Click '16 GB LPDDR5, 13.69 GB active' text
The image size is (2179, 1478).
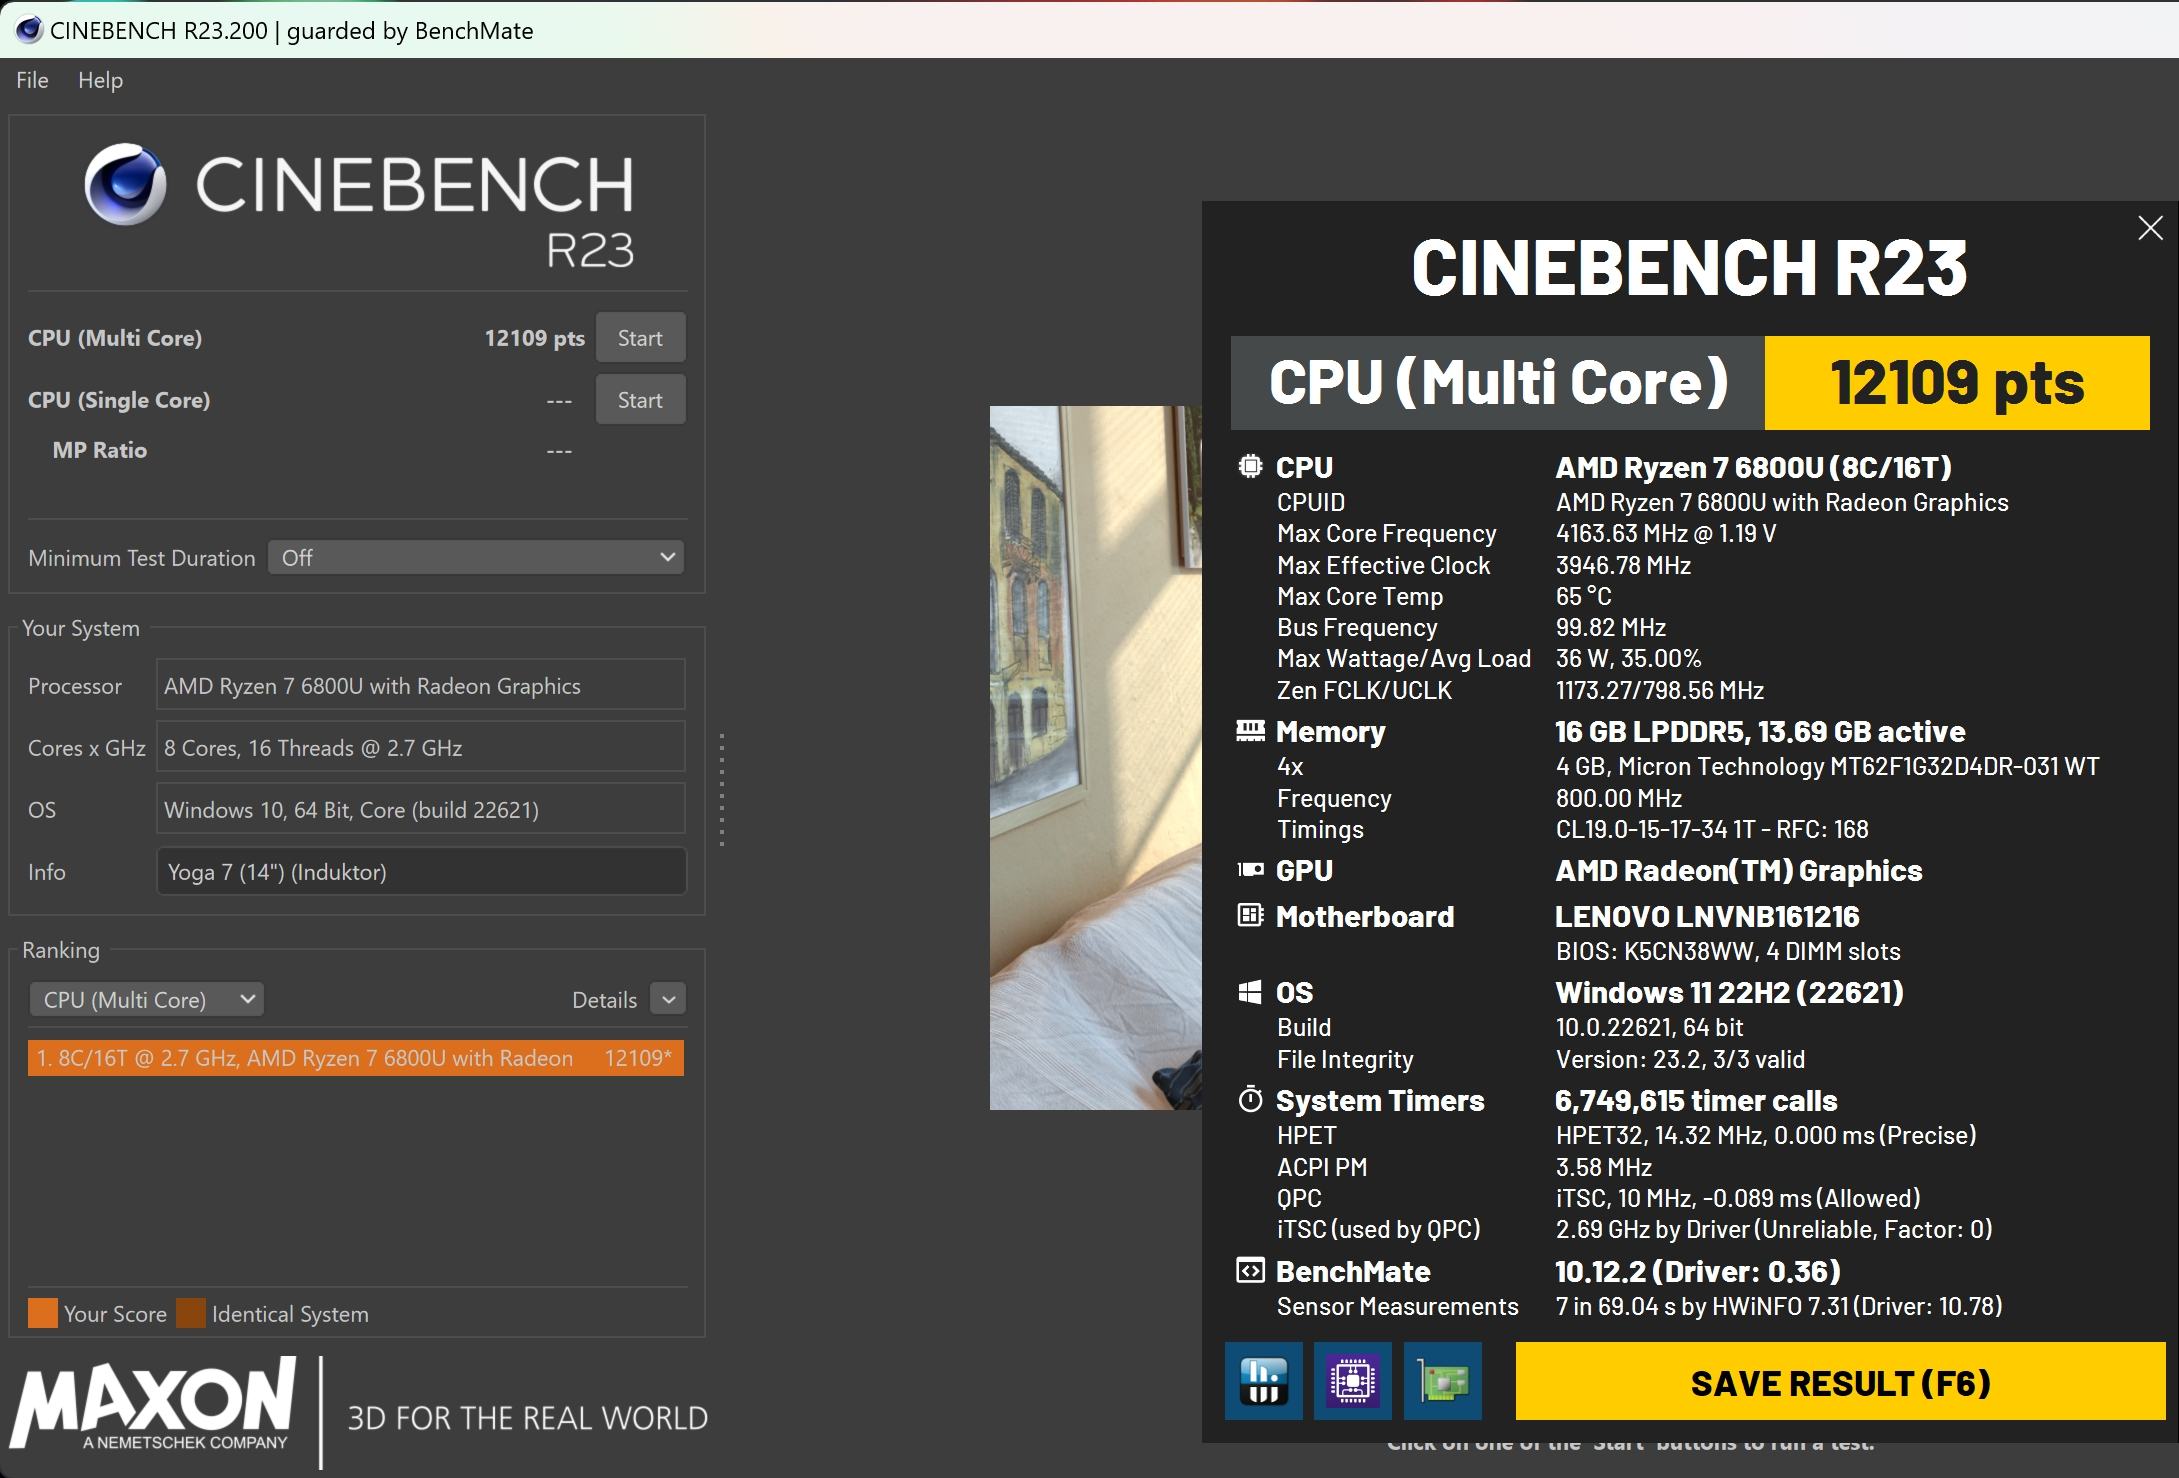click(1760, 731)
